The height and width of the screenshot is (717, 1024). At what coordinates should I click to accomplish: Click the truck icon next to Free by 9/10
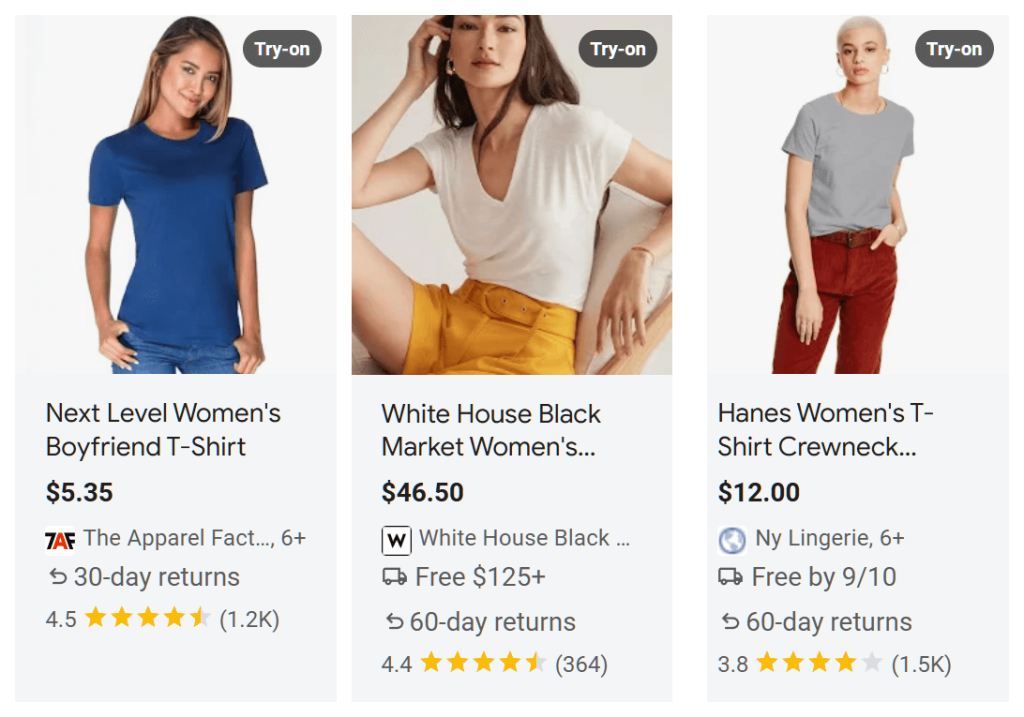pyautogui.click(x=731, y=579)
